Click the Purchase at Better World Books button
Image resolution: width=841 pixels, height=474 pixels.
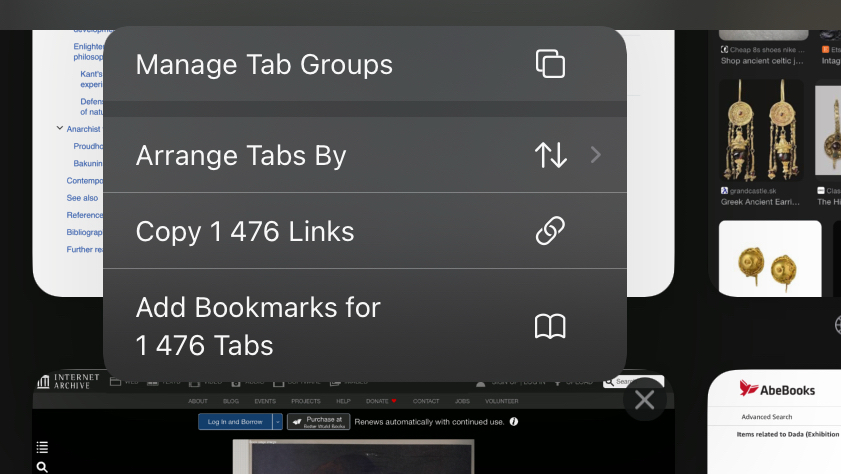point(318,422)
